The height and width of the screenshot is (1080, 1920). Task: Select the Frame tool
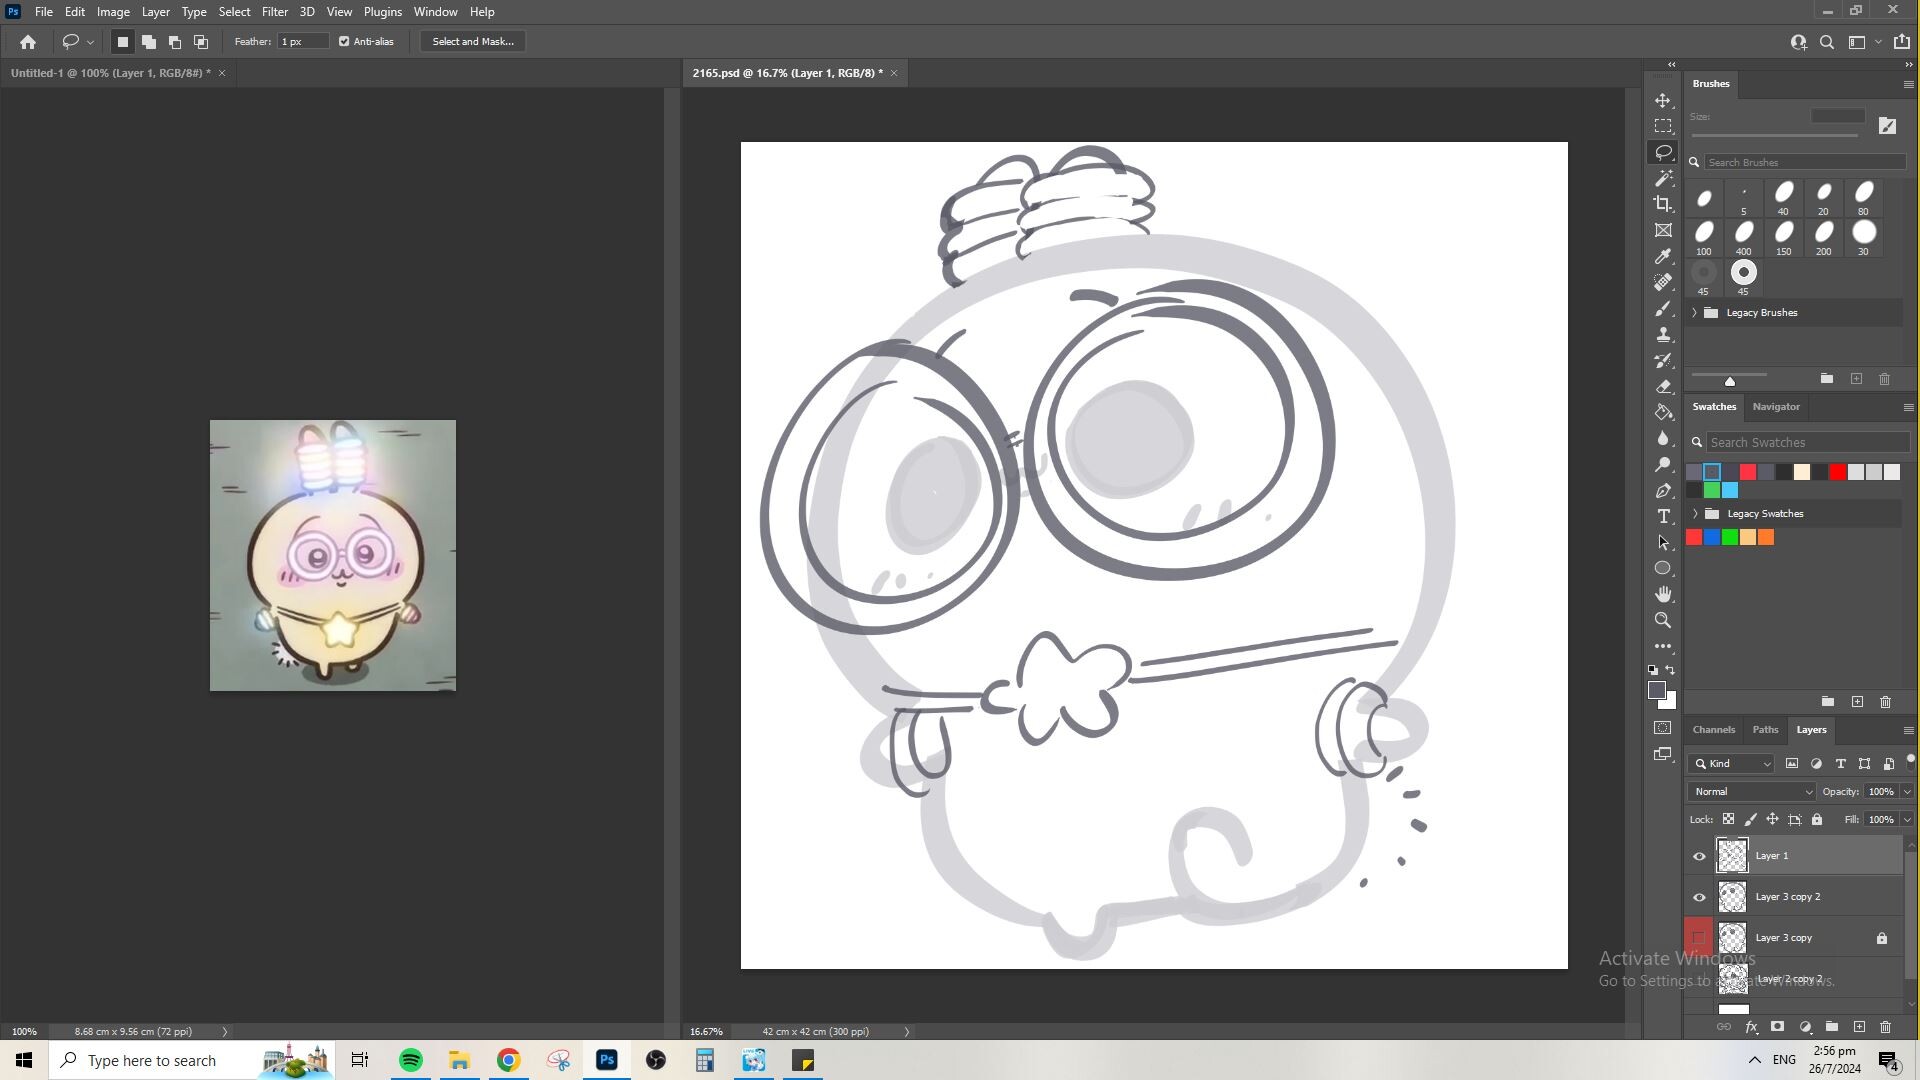[1663, 231]
